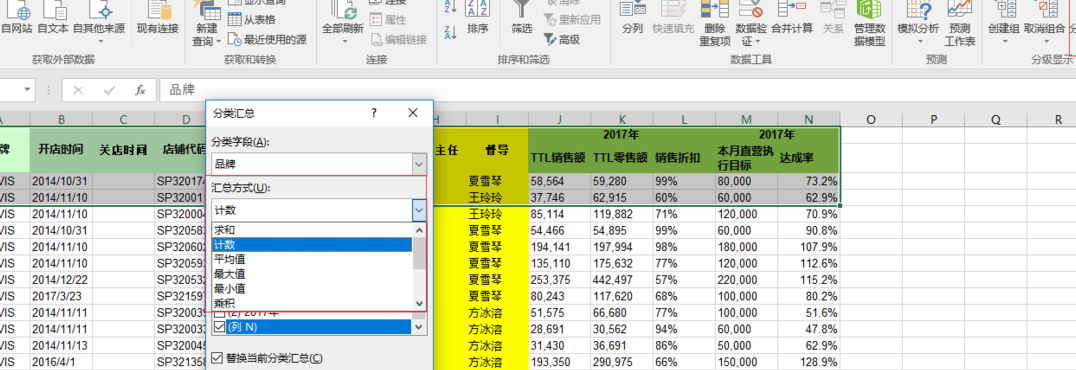This screenshot has height=370, width=1076.
Task: Select 最小值 in the function list
Action: [312, 288]
